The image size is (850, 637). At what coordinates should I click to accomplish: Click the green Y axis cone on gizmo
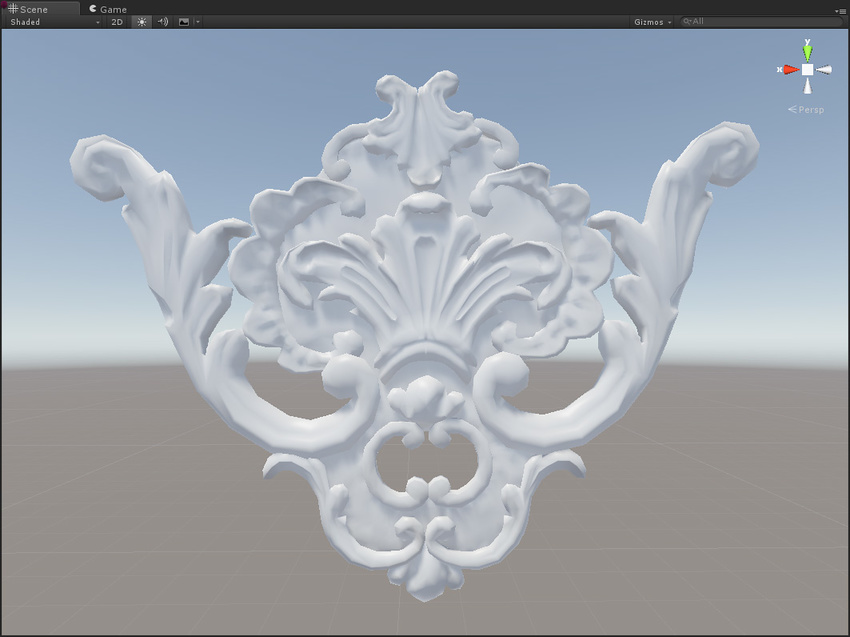[807, 48]
